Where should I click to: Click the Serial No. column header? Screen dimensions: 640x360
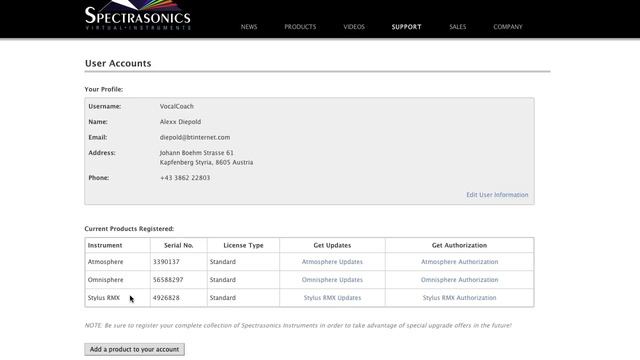tap(179, 245)
